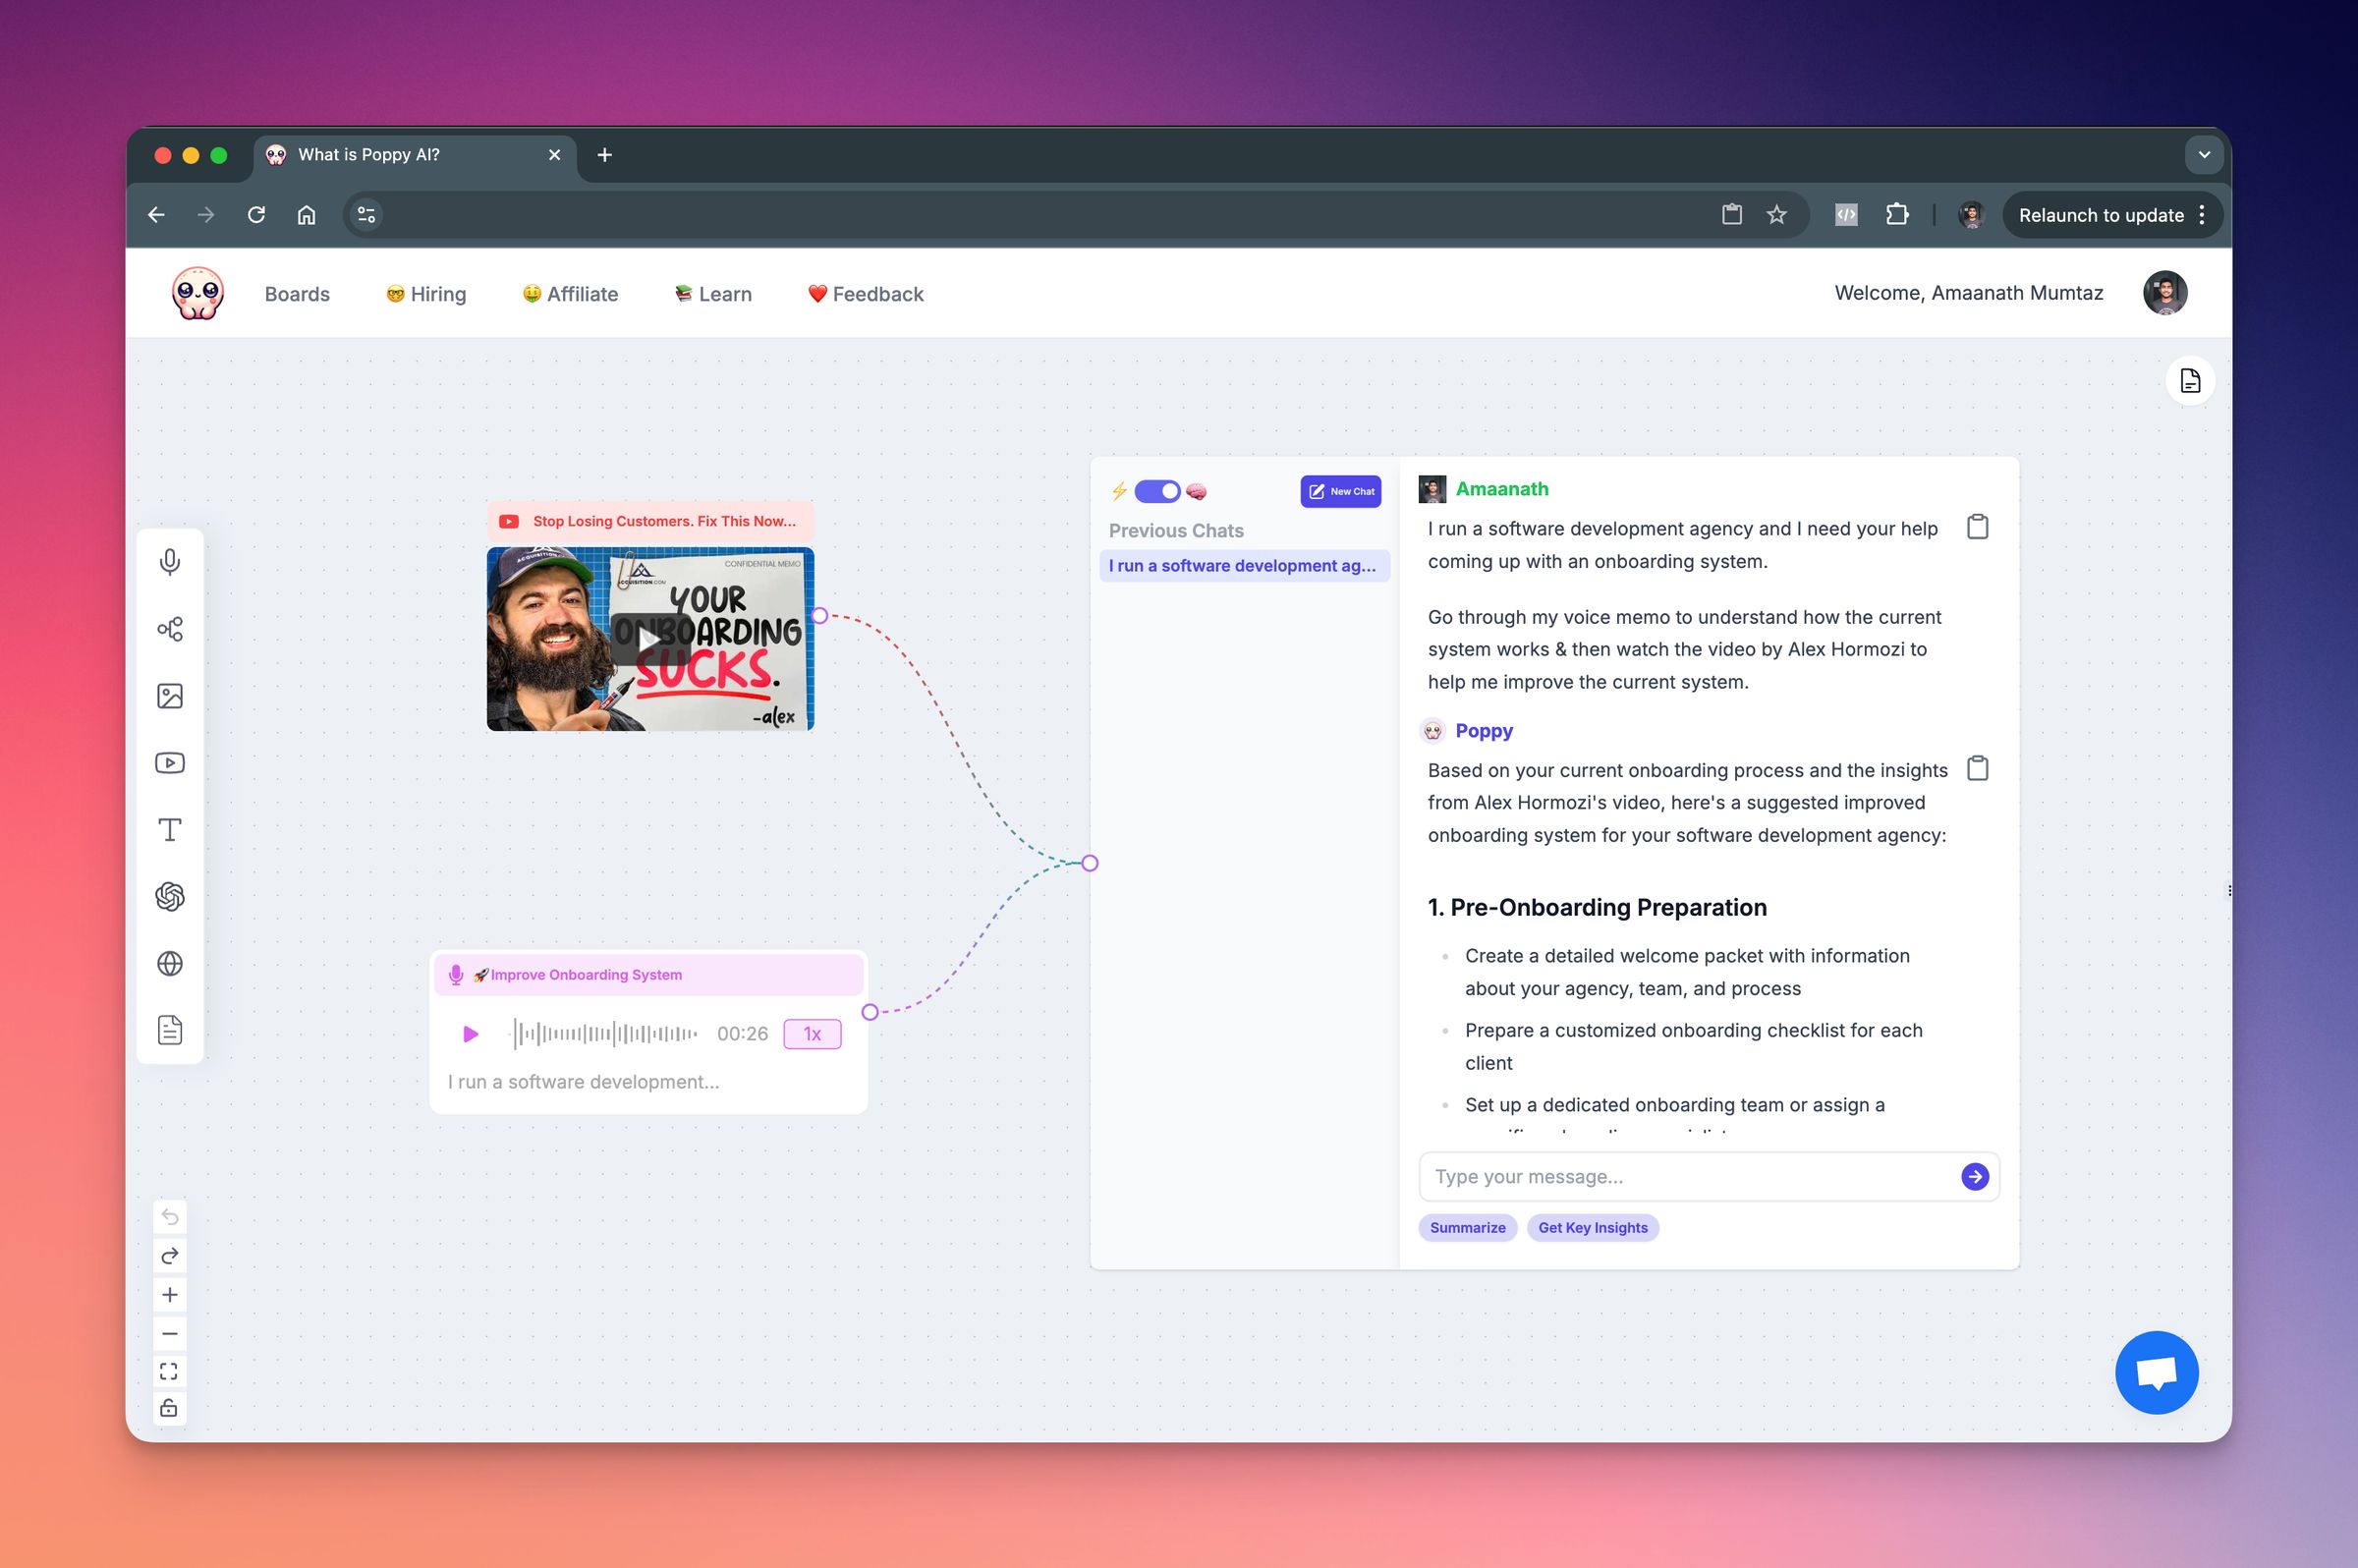Select the voice memo recording tool
The width and height of the screenshot is (2358, 1568).
click(x=170, y=561)
